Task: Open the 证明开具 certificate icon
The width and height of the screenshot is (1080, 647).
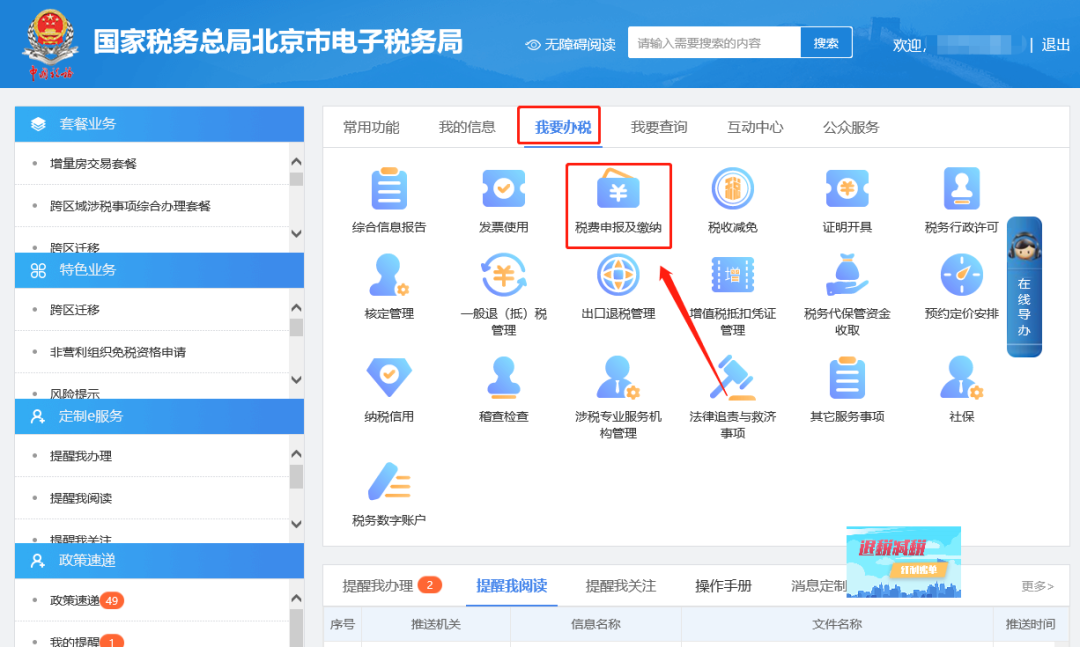Action: point(847,190)
